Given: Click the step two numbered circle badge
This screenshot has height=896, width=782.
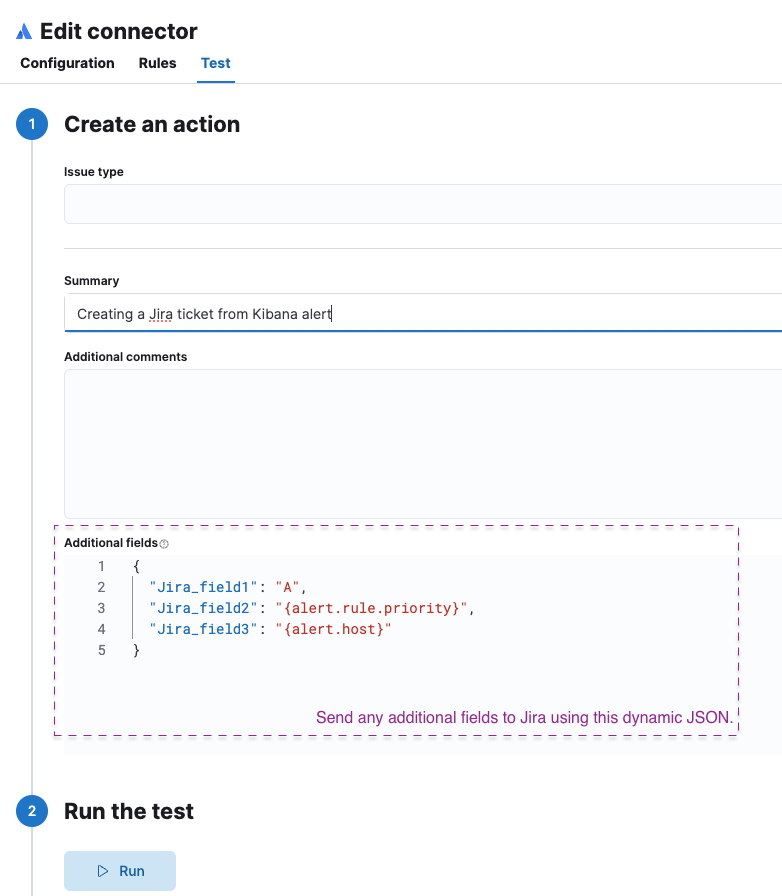Looking at the screenshot, I should pos(31,811).
